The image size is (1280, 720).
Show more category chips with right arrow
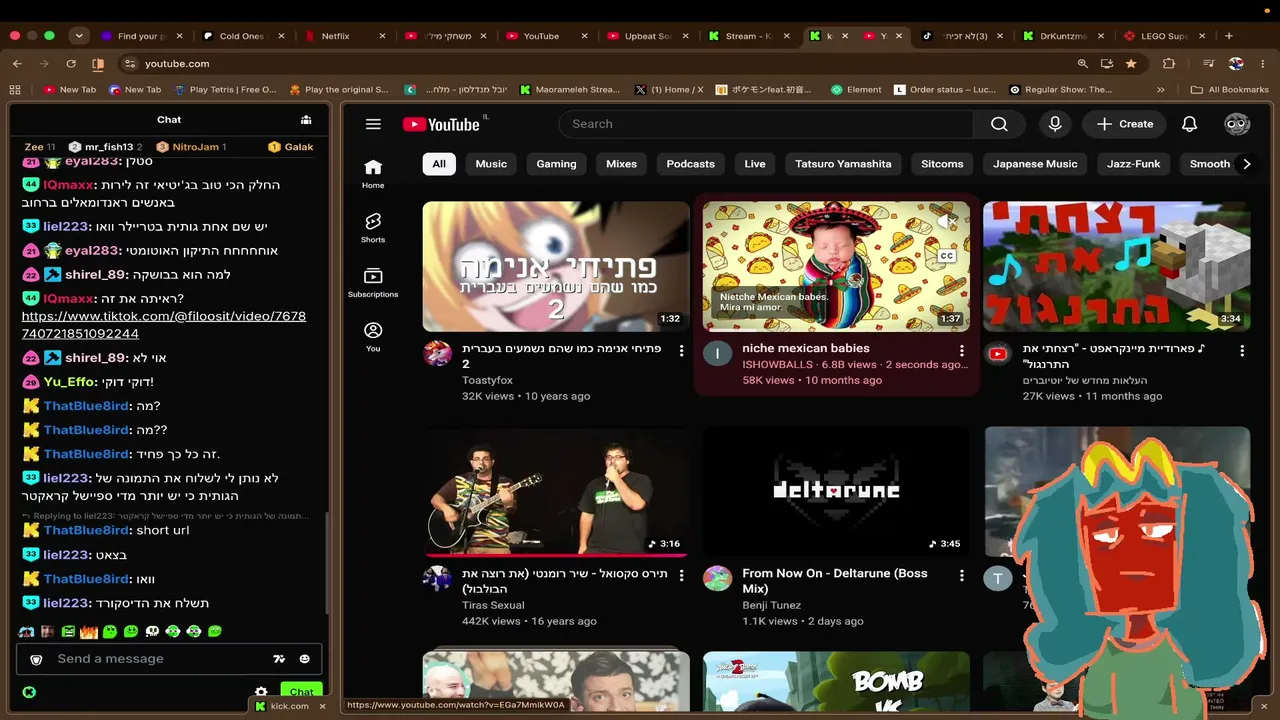(x=1246, y=164)
